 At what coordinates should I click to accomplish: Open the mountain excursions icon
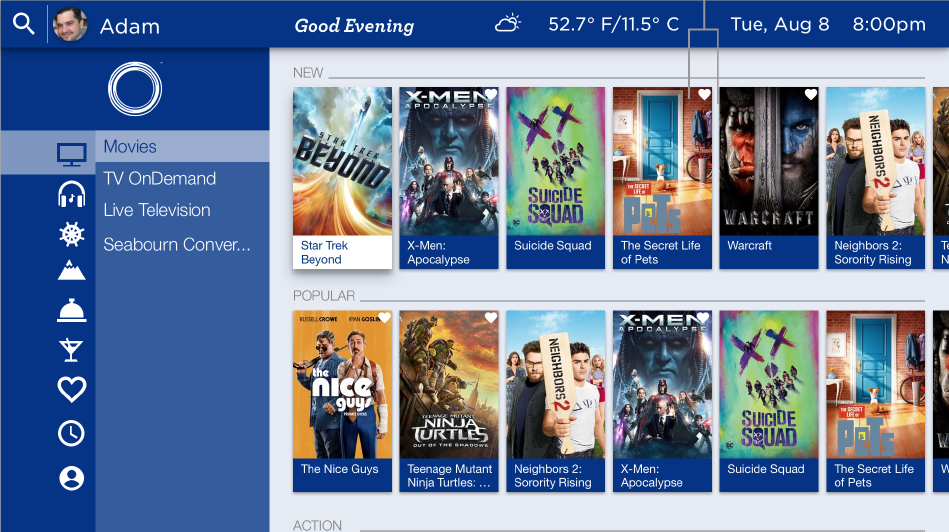click(x=71, y=270)
